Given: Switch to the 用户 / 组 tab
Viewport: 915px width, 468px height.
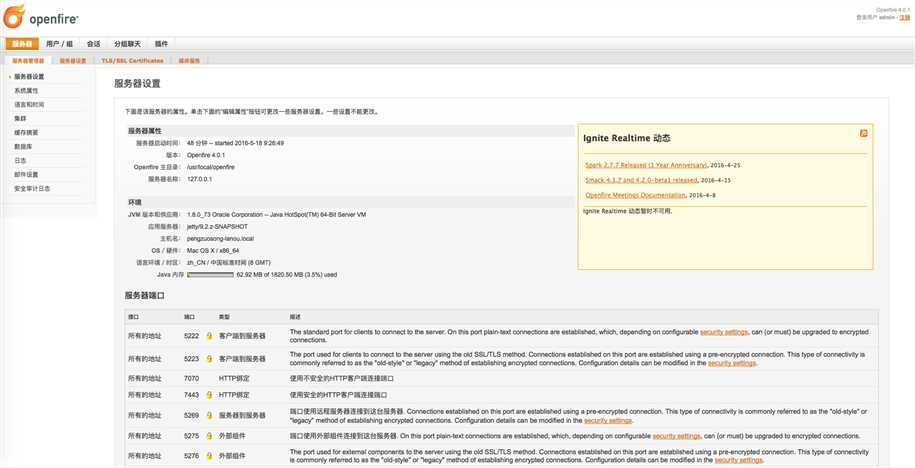Looking at the screenshot, I should pos(60,44).
